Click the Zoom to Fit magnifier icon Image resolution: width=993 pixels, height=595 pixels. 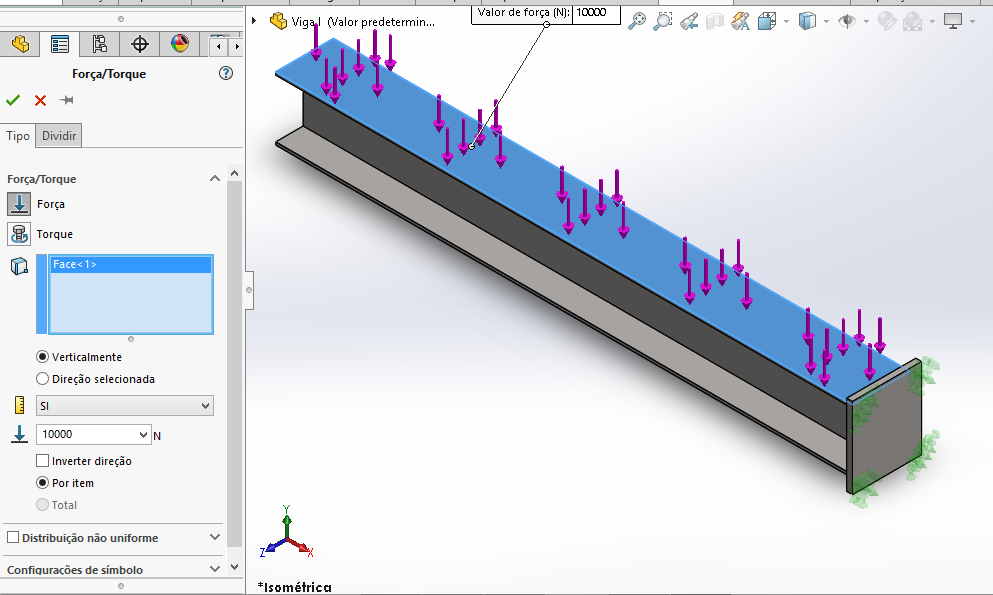(637, 21)
